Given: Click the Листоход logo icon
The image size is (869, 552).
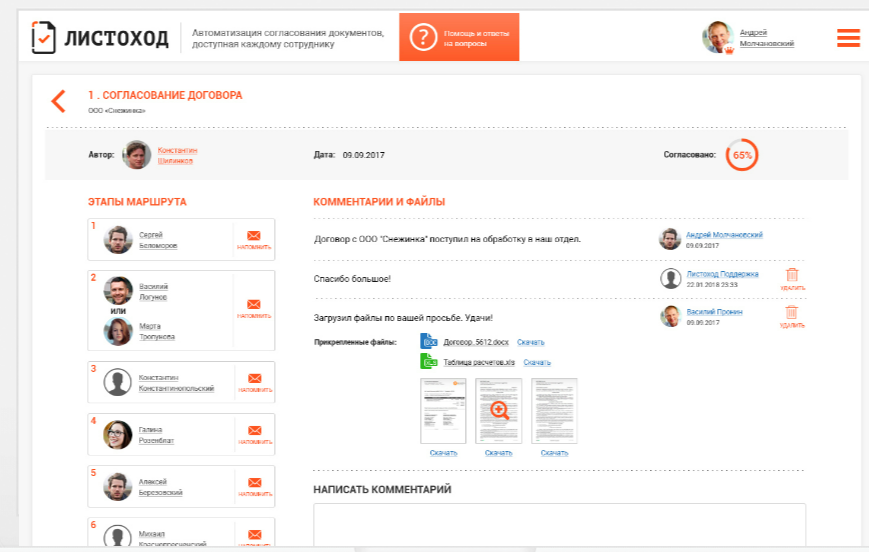Looking at the screenshot, I should coord(43,37).
